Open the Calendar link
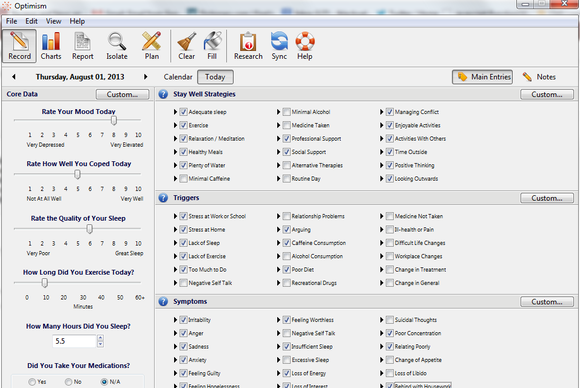Viewport: 580px width, 388px height. pyautogui.click(x=178, y=77)
